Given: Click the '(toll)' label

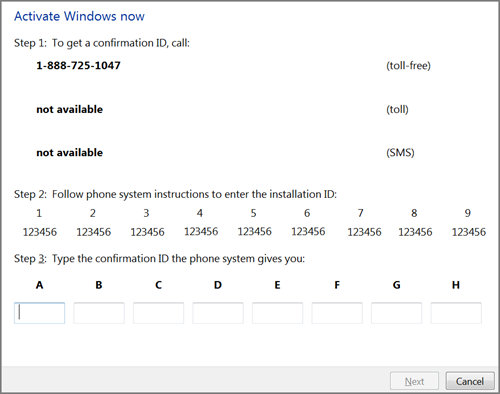Looking at the screenshot, I should click(x=397, y=109).
